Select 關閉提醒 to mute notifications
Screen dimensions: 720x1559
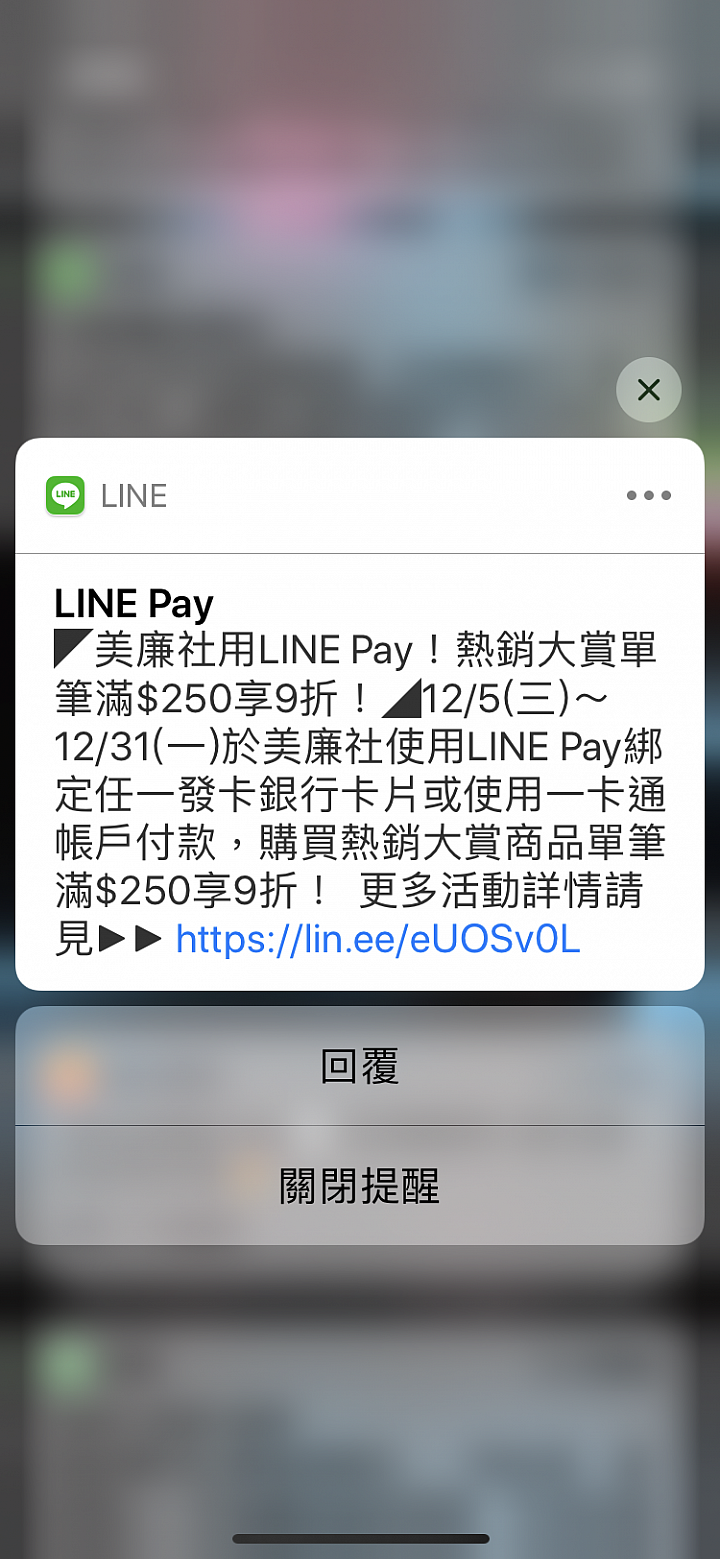[x=360, y=1185]
